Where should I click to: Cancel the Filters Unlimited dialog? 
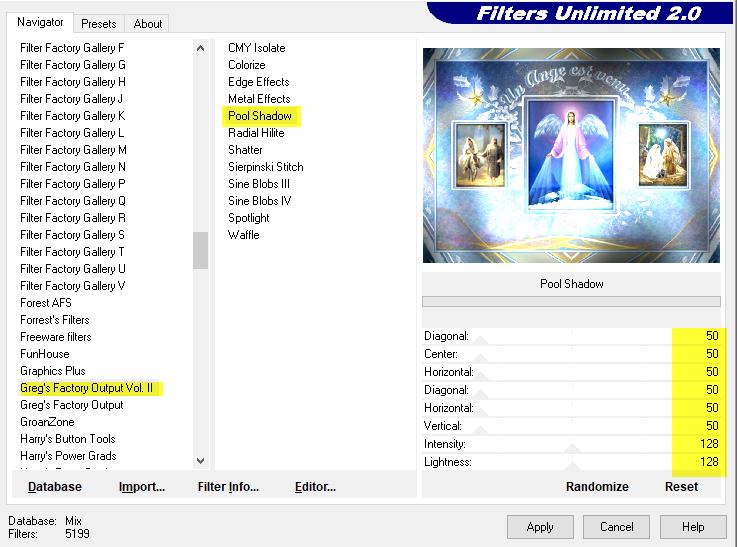[x=616, y=527]
